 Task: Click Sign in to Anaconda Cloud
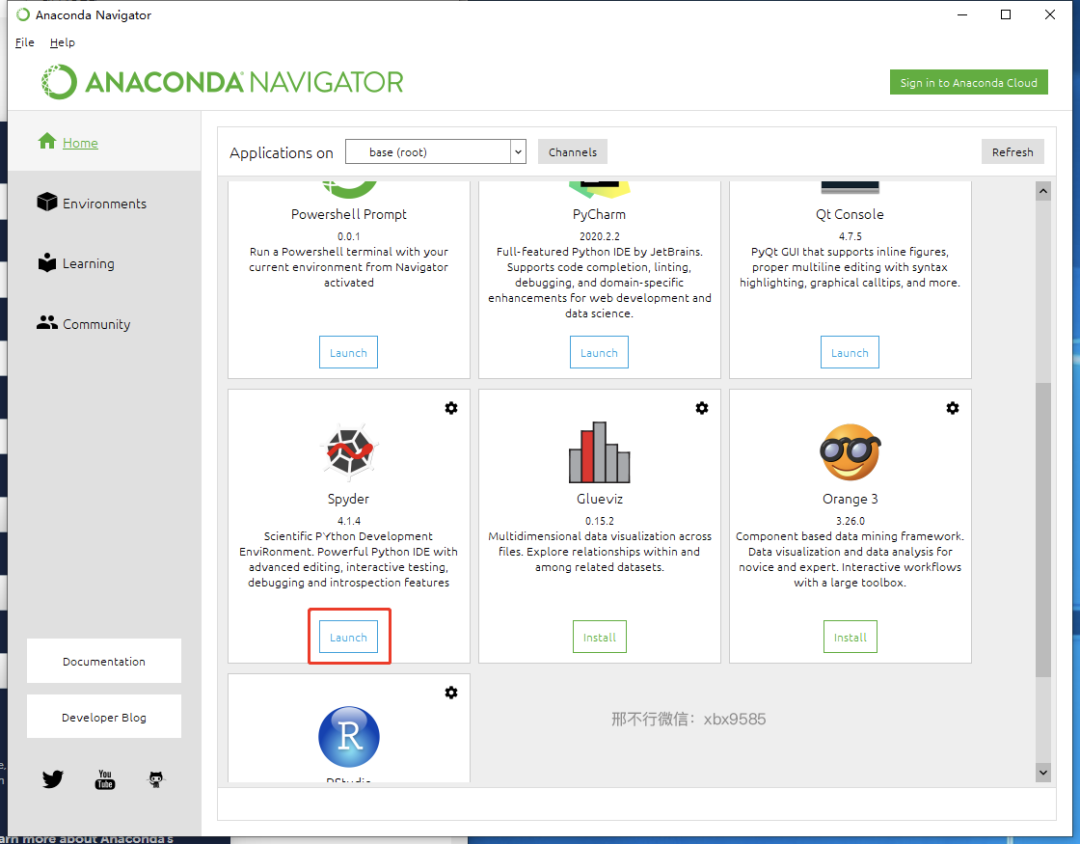(968, 82)
